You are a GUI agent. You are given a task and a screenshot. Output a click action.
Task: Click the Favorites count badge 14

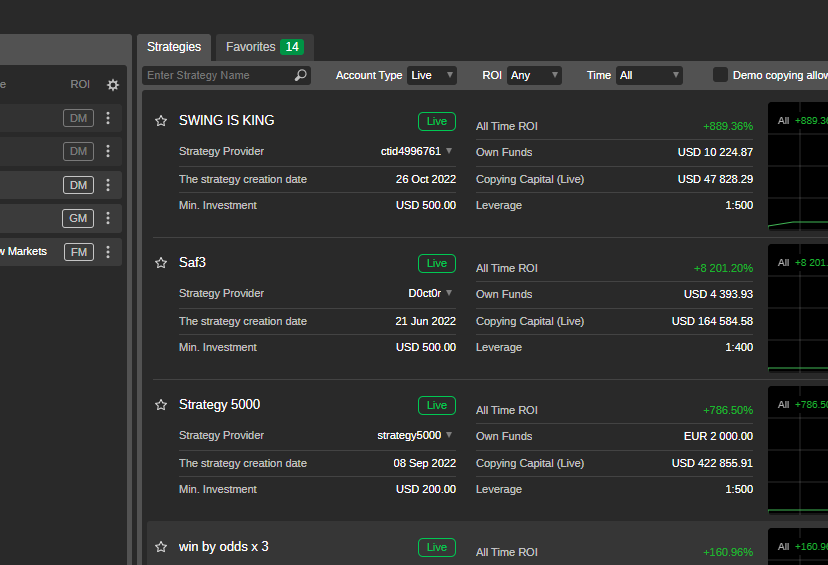click(x=292, y=47)
